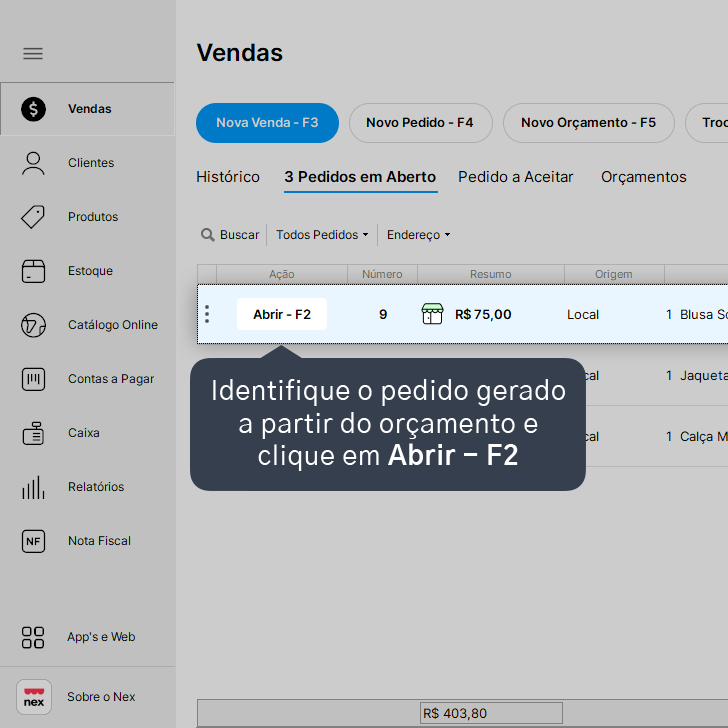Viewport: 728px width, 728px height.
Task: Click the Buscar magnifying glass icon
Action: click(208, 235)
